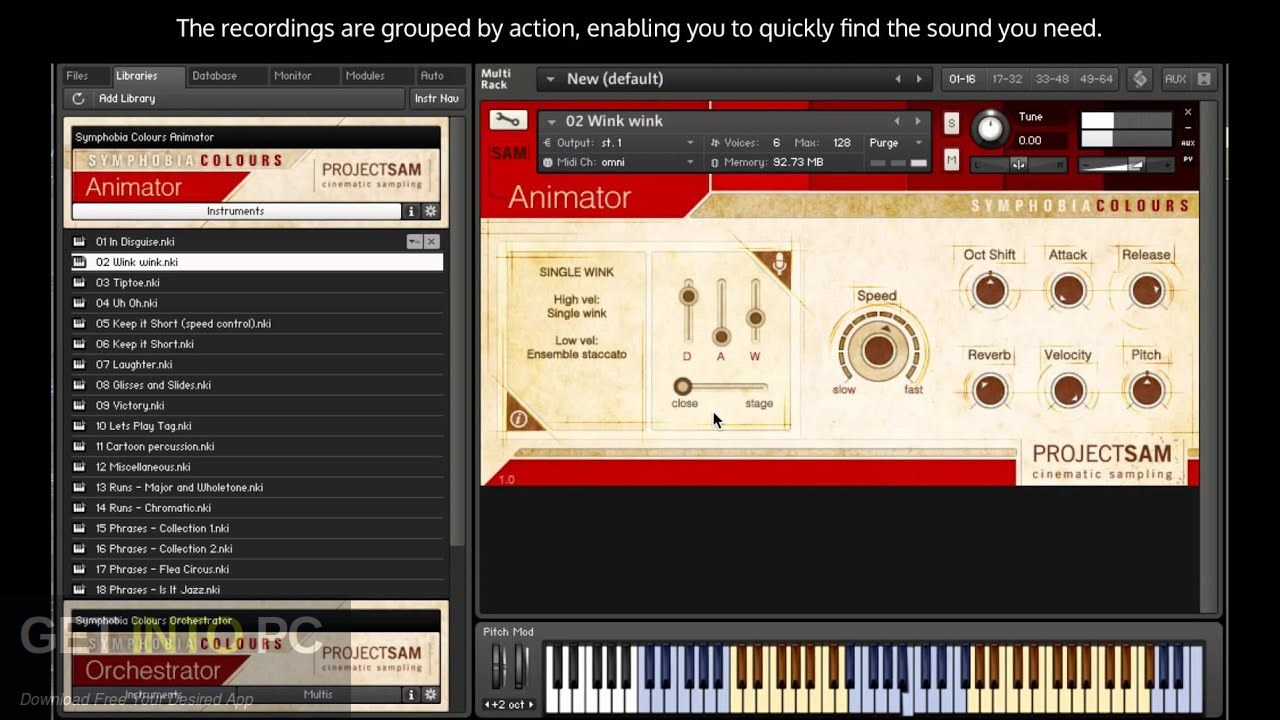Select rack page 49-64
This screenshot has width=1280, height=720.
1096,79
